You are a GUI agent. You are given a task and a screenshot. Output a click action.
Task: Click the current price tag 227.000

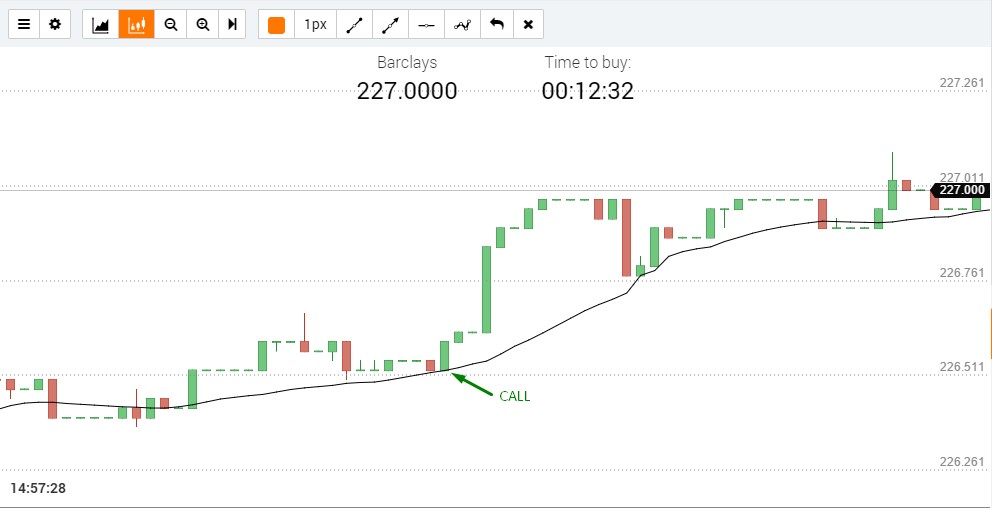(x=962, y=190)
